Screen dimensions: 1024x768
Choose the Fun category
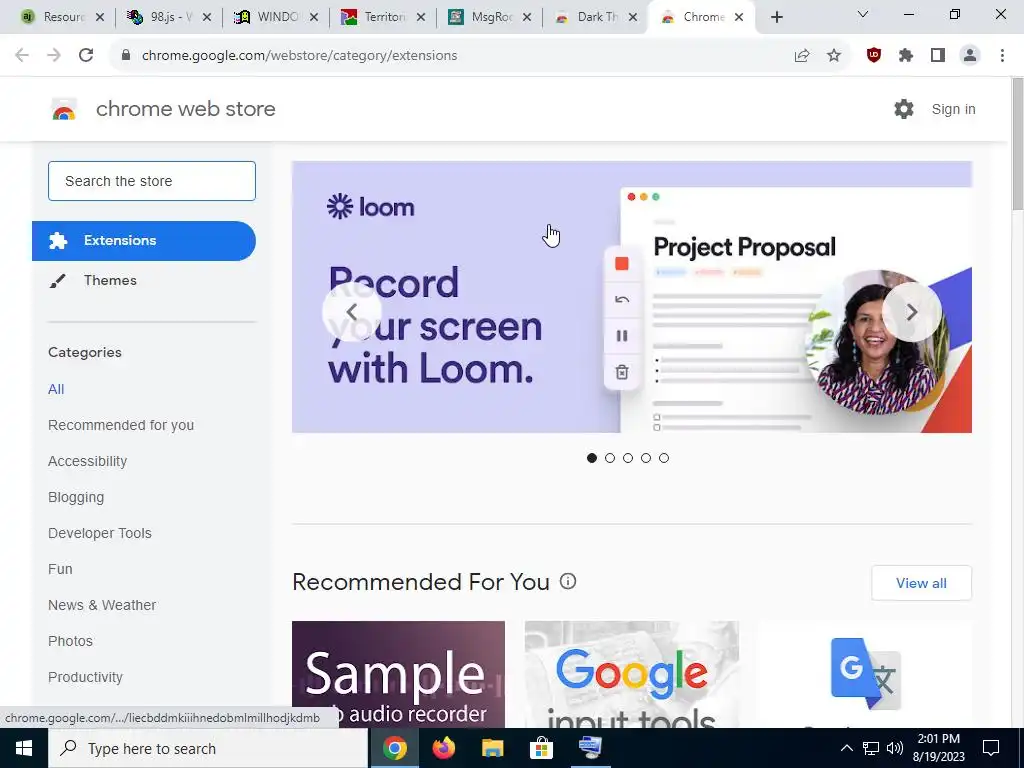(x=60, y=569)
